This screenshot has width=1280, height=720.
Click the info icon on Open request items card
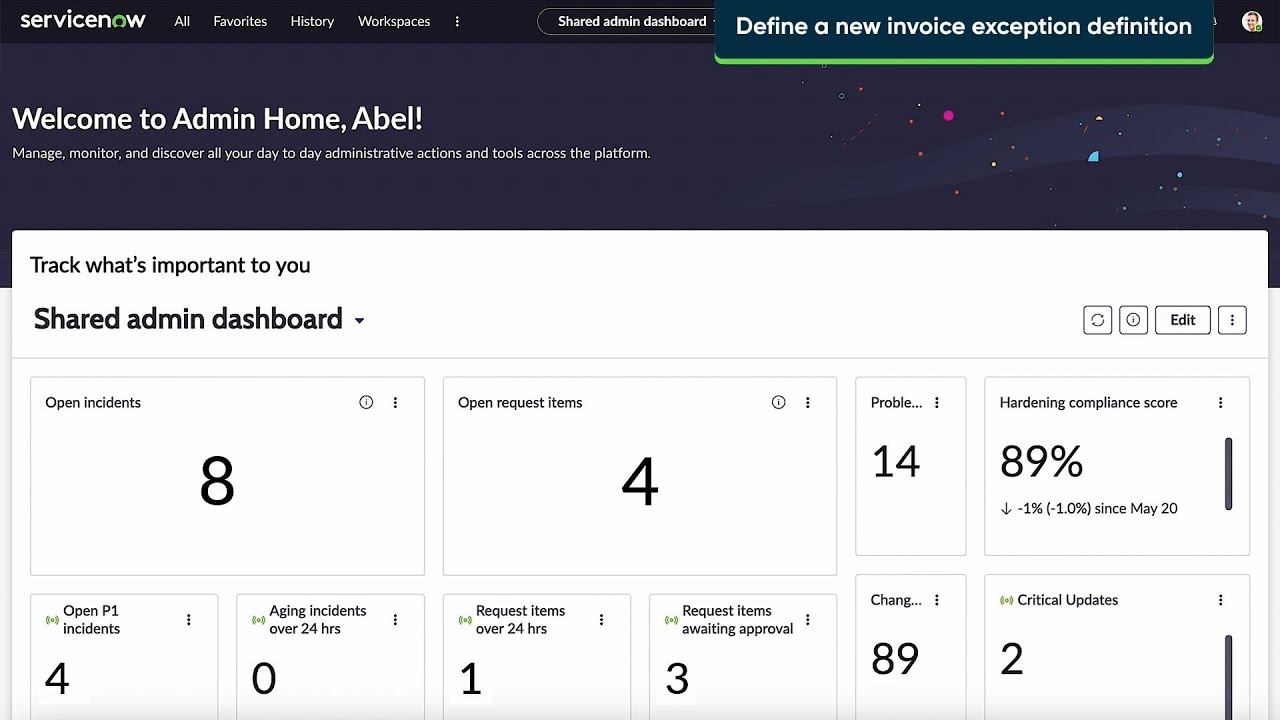[x=778, y=402]
